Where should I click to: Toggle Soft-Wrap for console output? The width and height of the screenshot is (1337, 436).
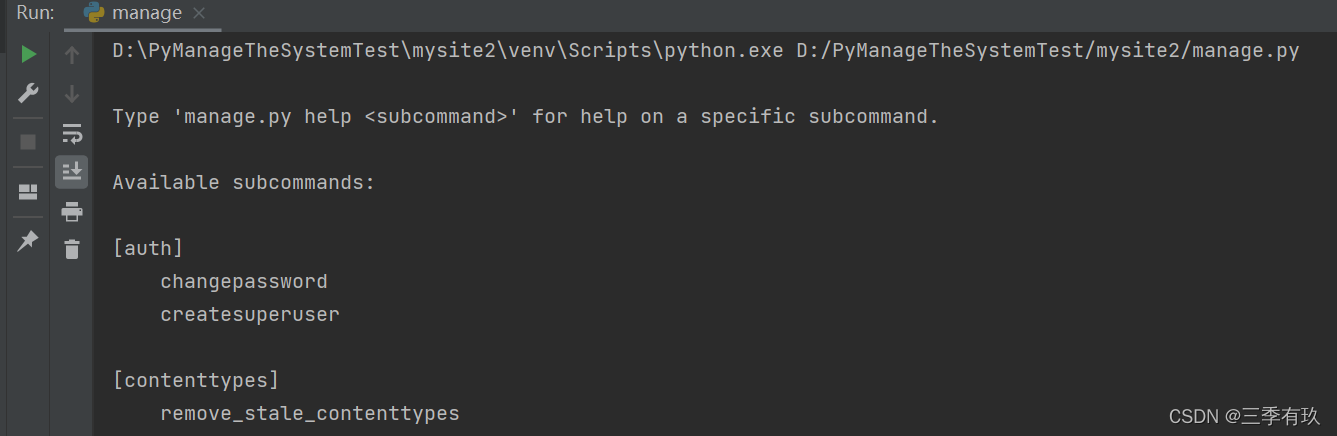click(72, 133)
